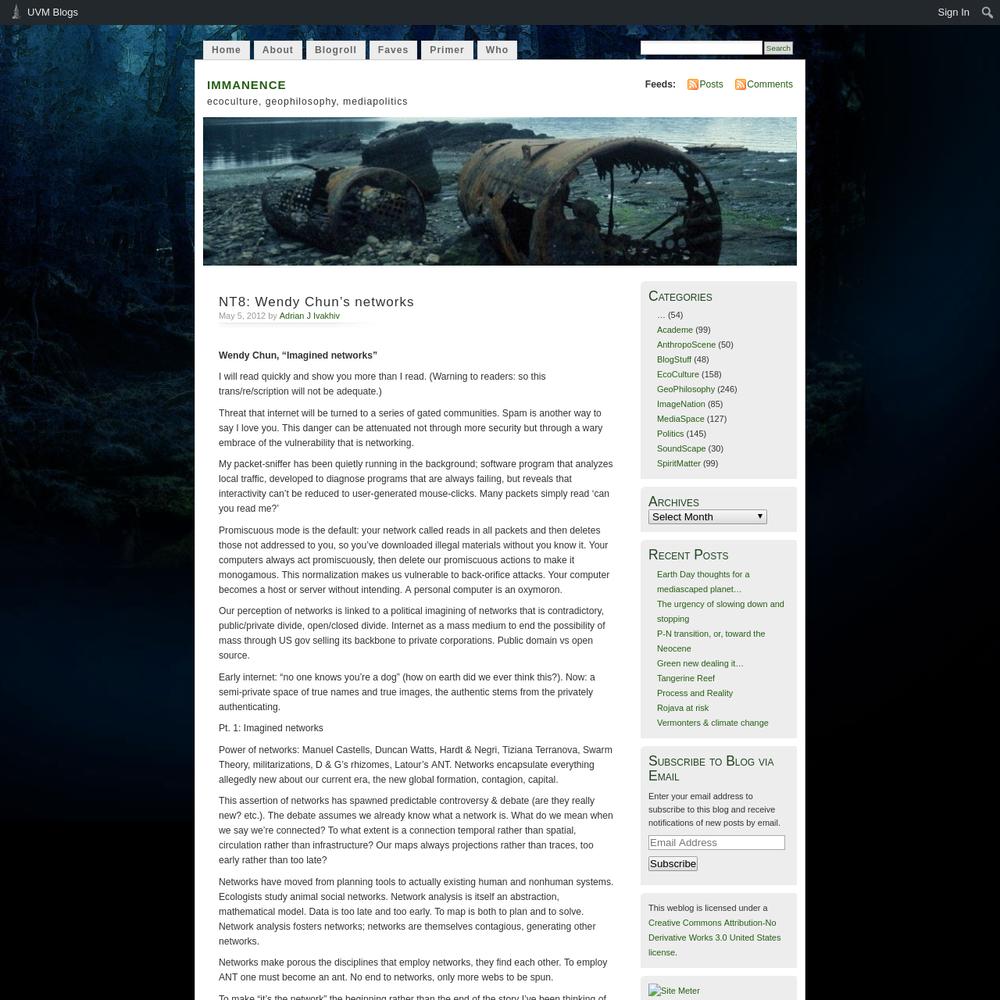Go to the Home tab
The width and height of the screenshot is (1000, 1000).
click(226, 50)
